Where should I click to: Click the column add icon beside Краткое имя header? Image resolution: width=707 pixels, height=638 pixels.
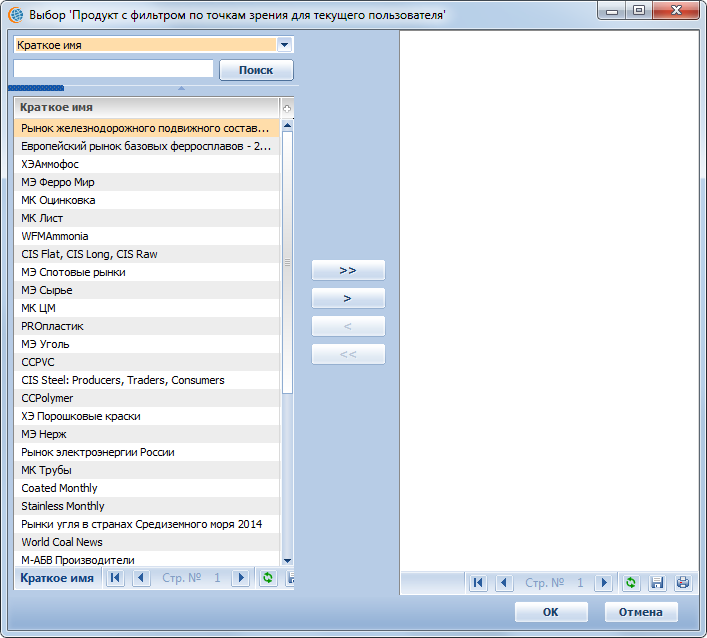(x=287, y=108)
